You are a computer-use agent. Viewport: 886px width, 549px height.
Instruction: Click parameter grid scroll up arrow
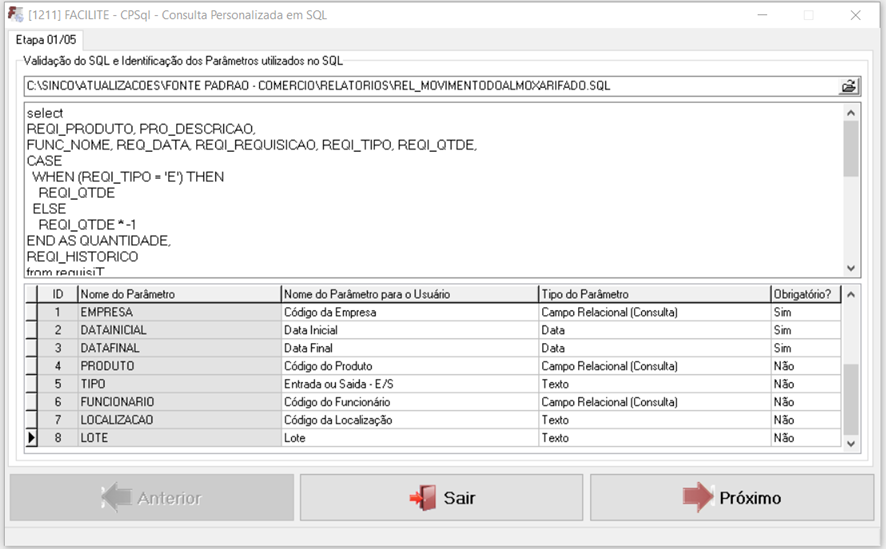pyautogui.click(x=851, y=294)
